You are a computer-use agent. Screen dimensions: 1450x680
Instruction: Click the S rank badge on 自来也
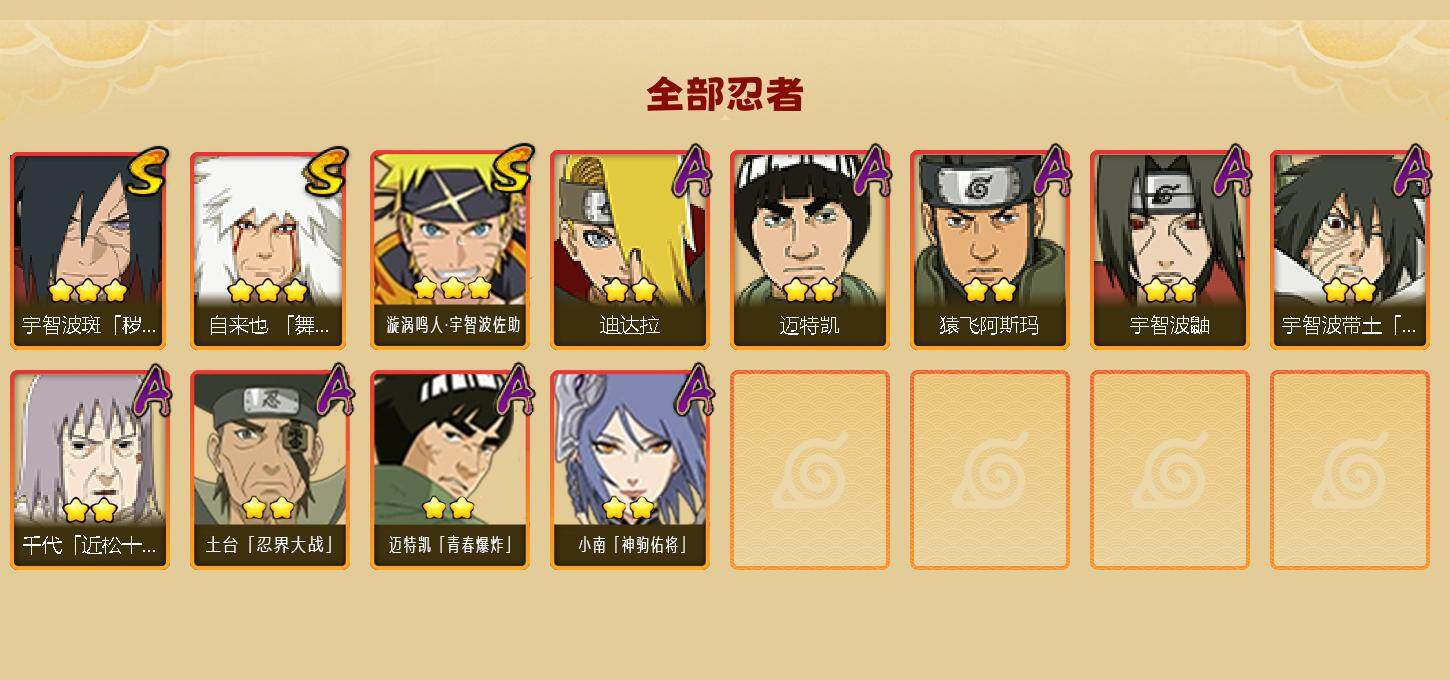[327, 171]
